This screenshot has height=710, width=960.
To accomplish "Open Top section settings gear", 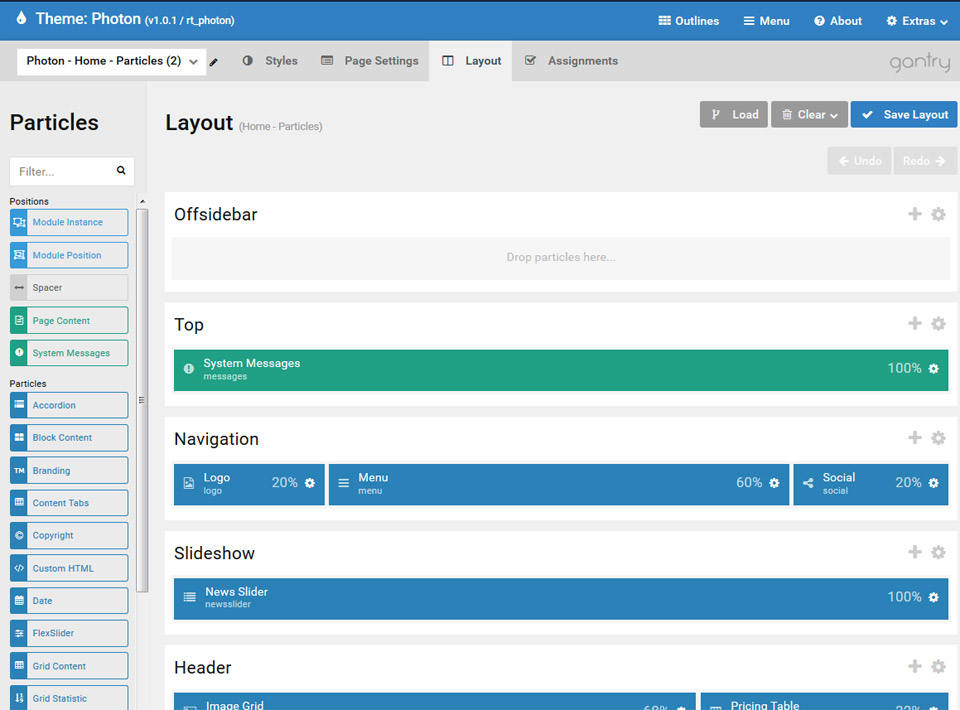I will [938, 324].
